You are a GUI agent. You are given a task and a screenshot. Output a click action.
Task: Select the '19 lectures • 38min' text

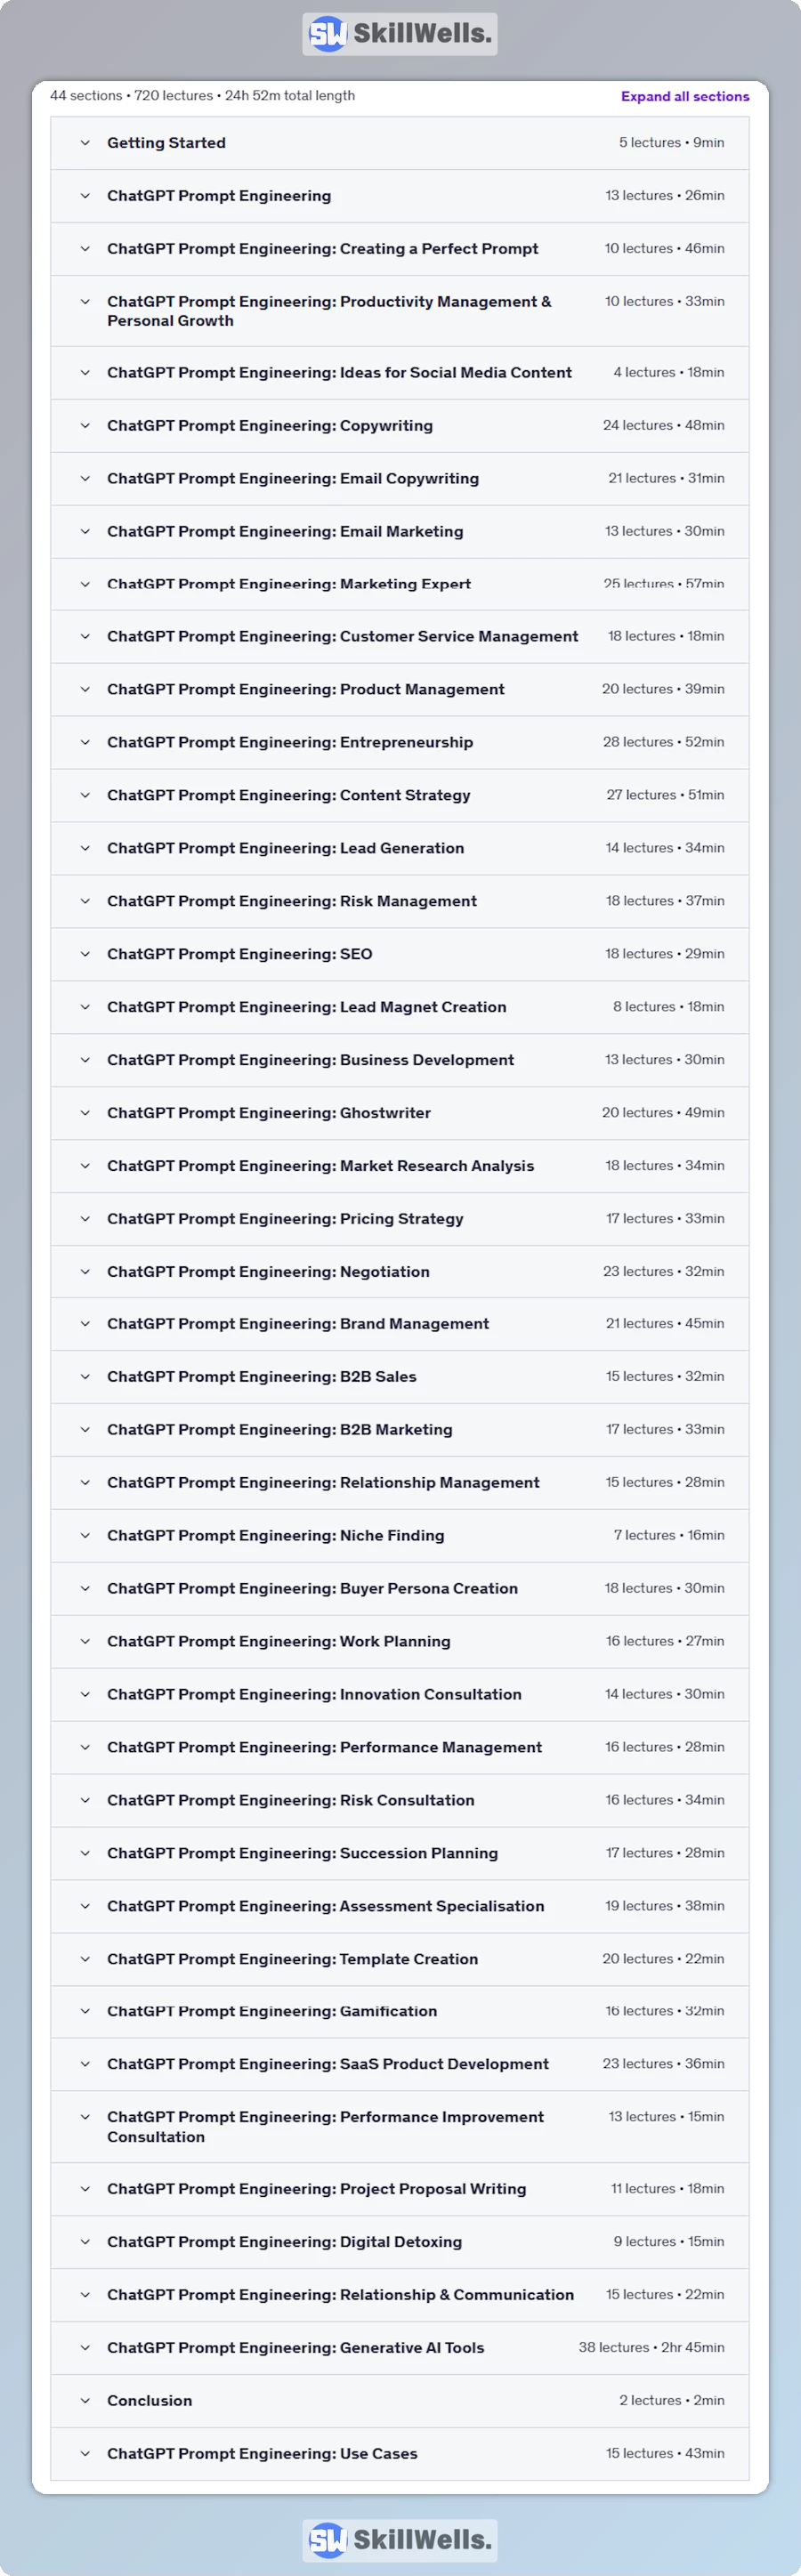tap(665, 1907)
